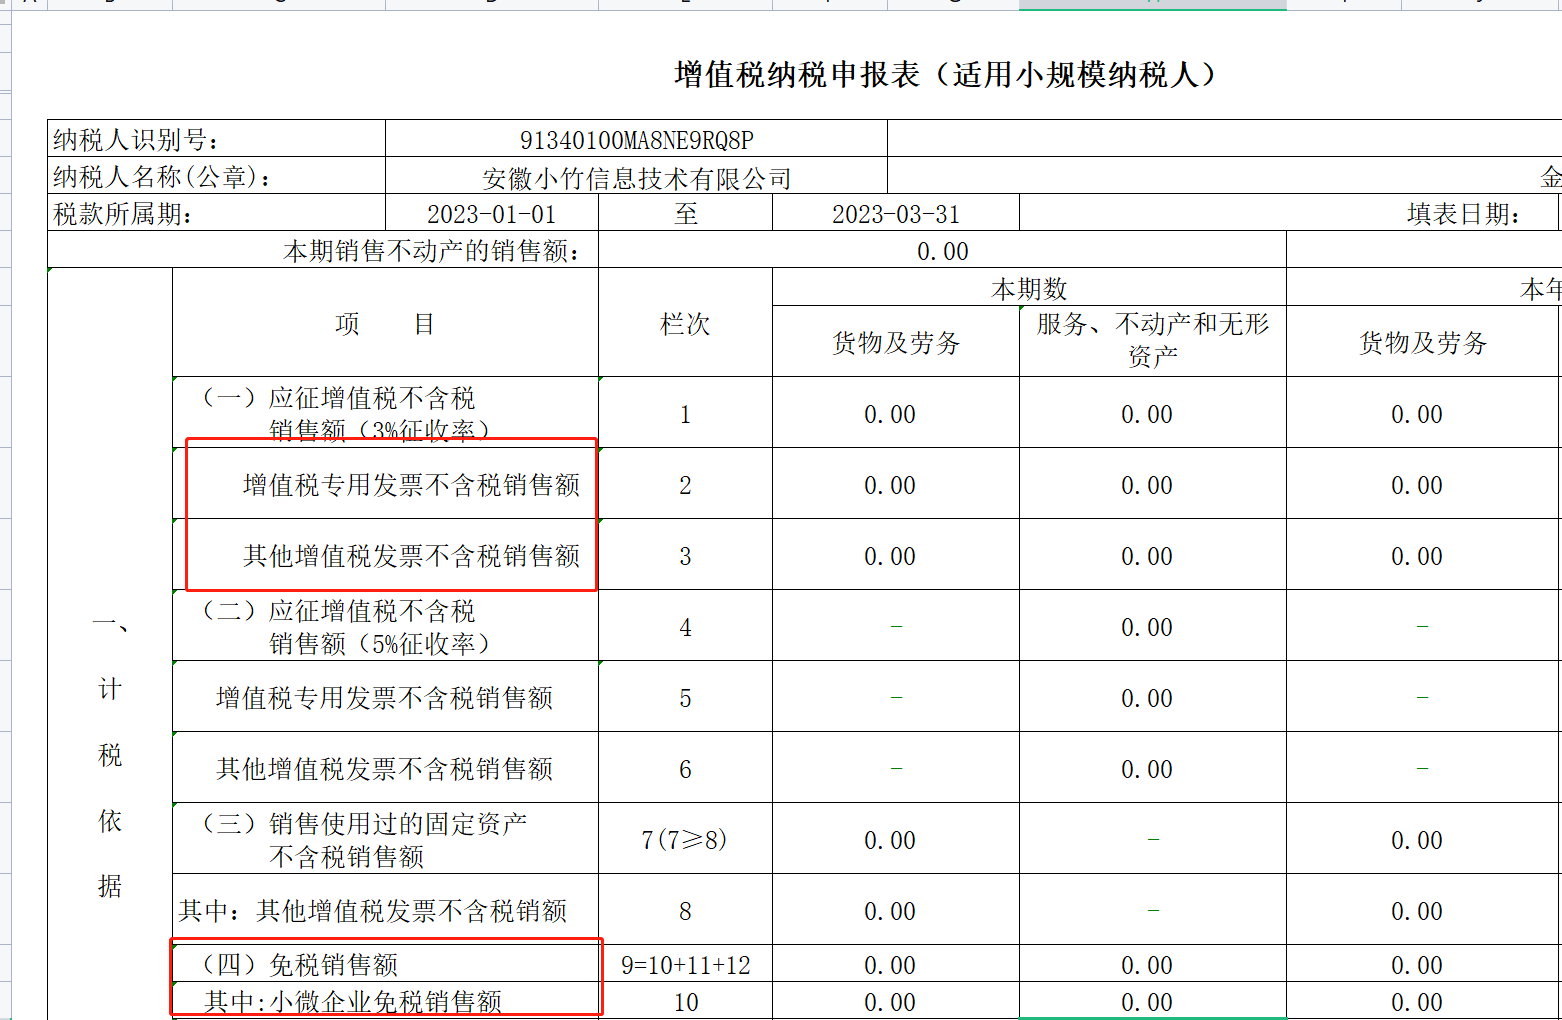The width and height of the screenshot is (1562, 1020).
Task: Select the 本期销售不动产的销售额 value 0.00 cell
Action: click(942, 250)
